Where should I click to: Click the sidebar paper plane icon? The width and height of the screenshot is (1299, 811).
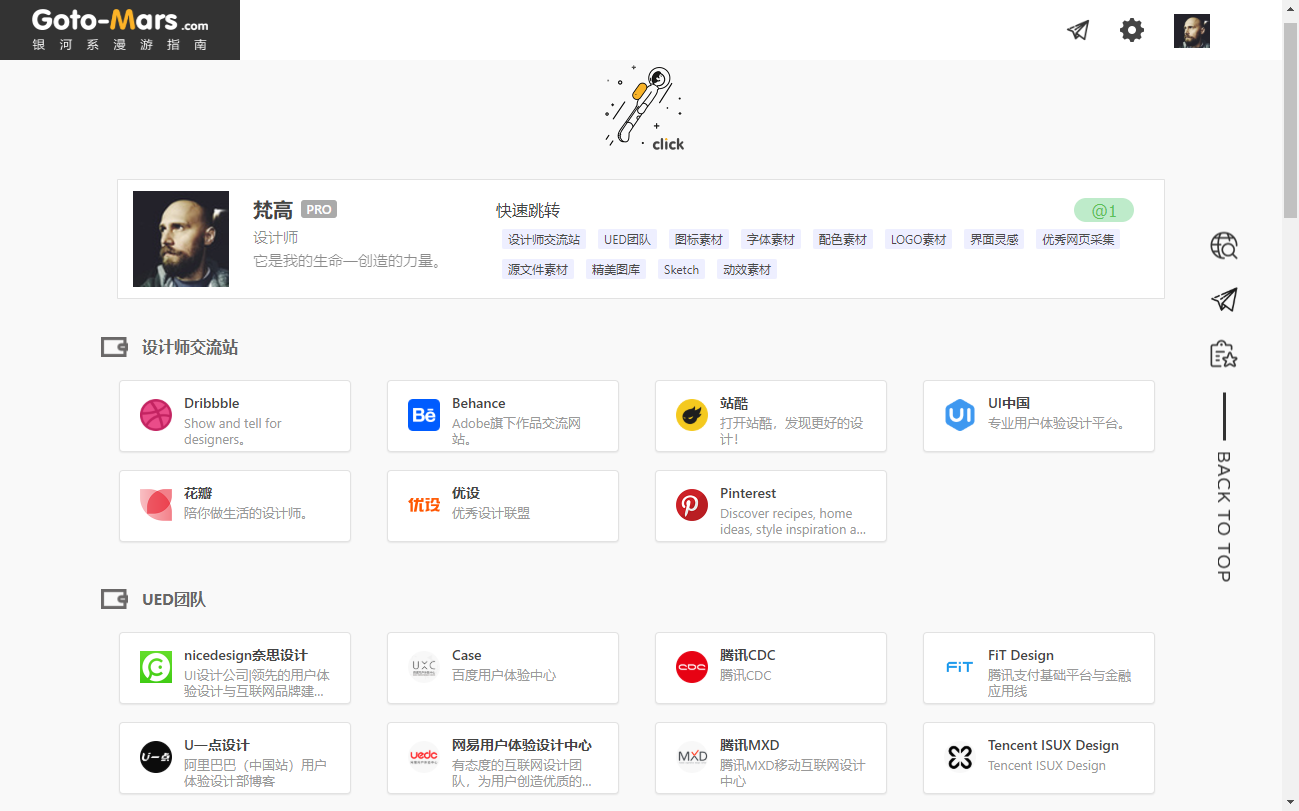1224,299
